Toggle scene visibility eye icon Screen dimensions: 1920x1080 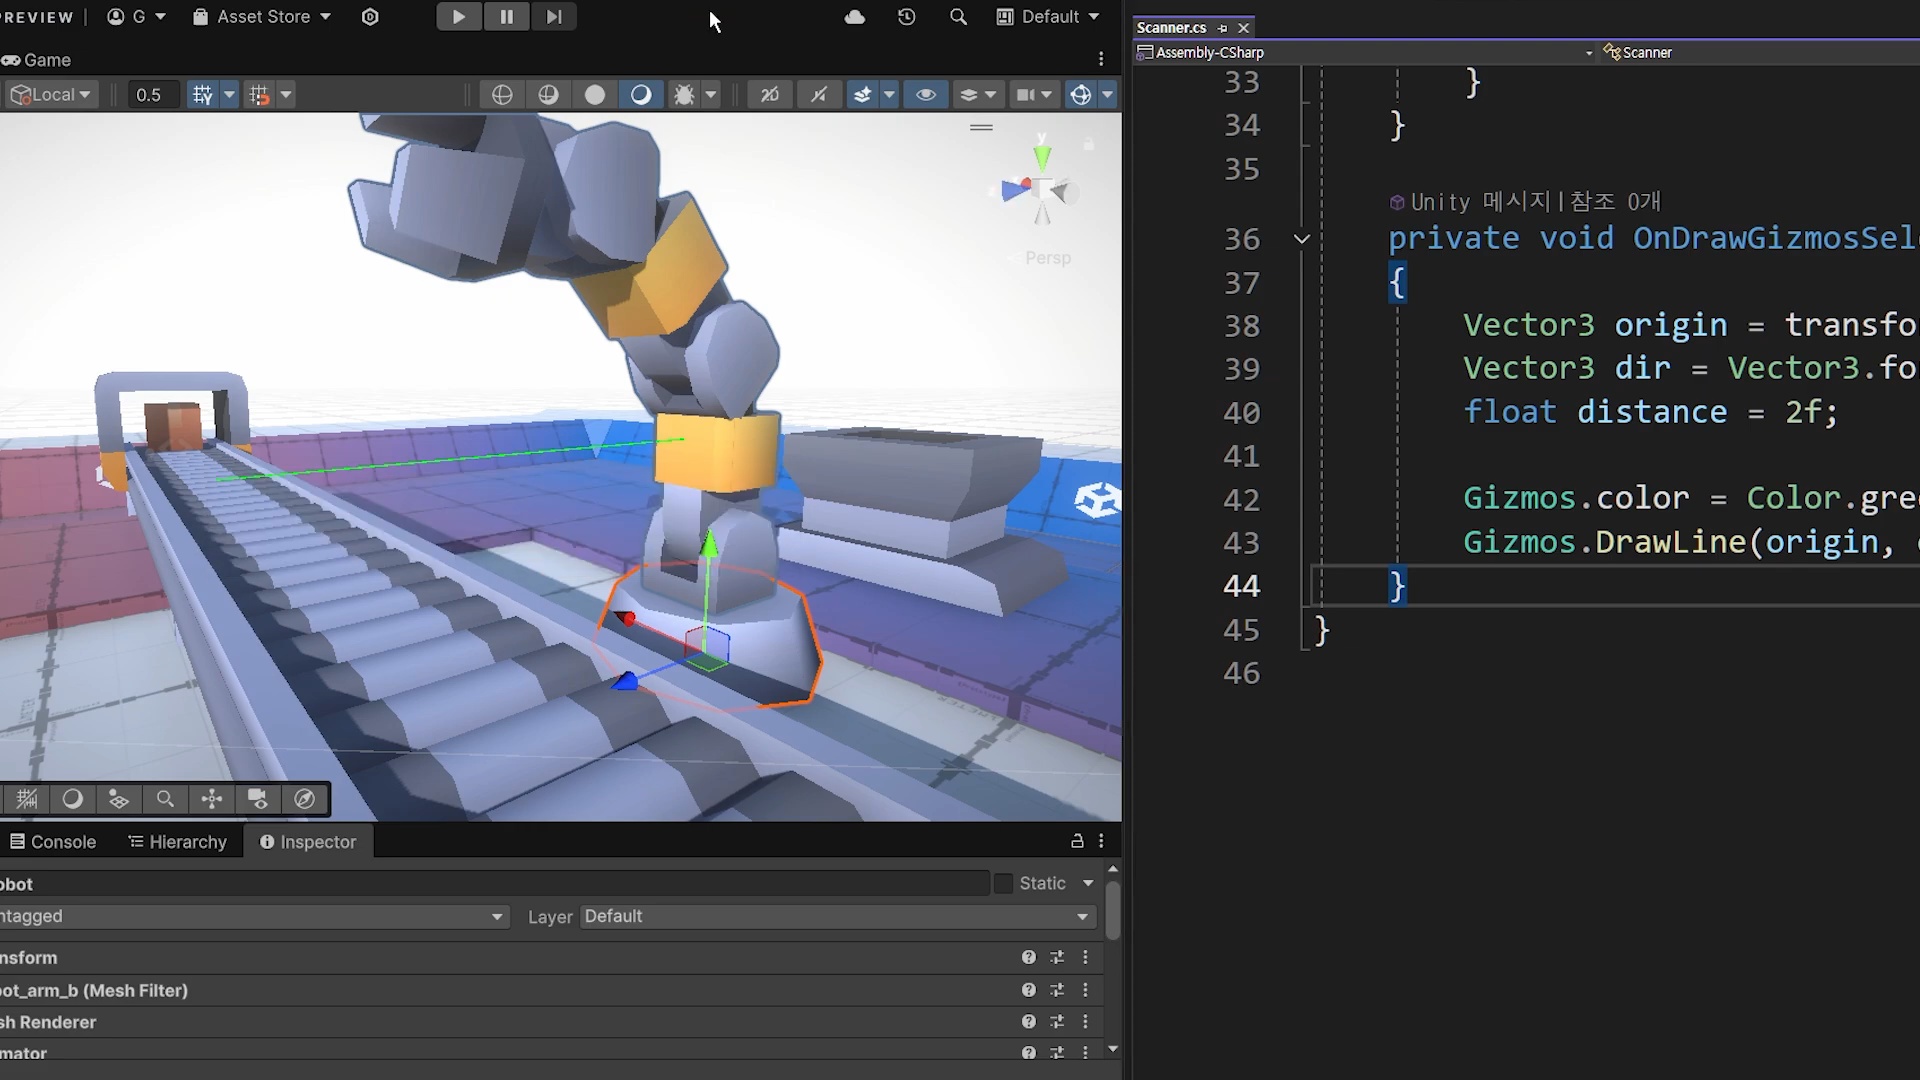pos(926,94)
